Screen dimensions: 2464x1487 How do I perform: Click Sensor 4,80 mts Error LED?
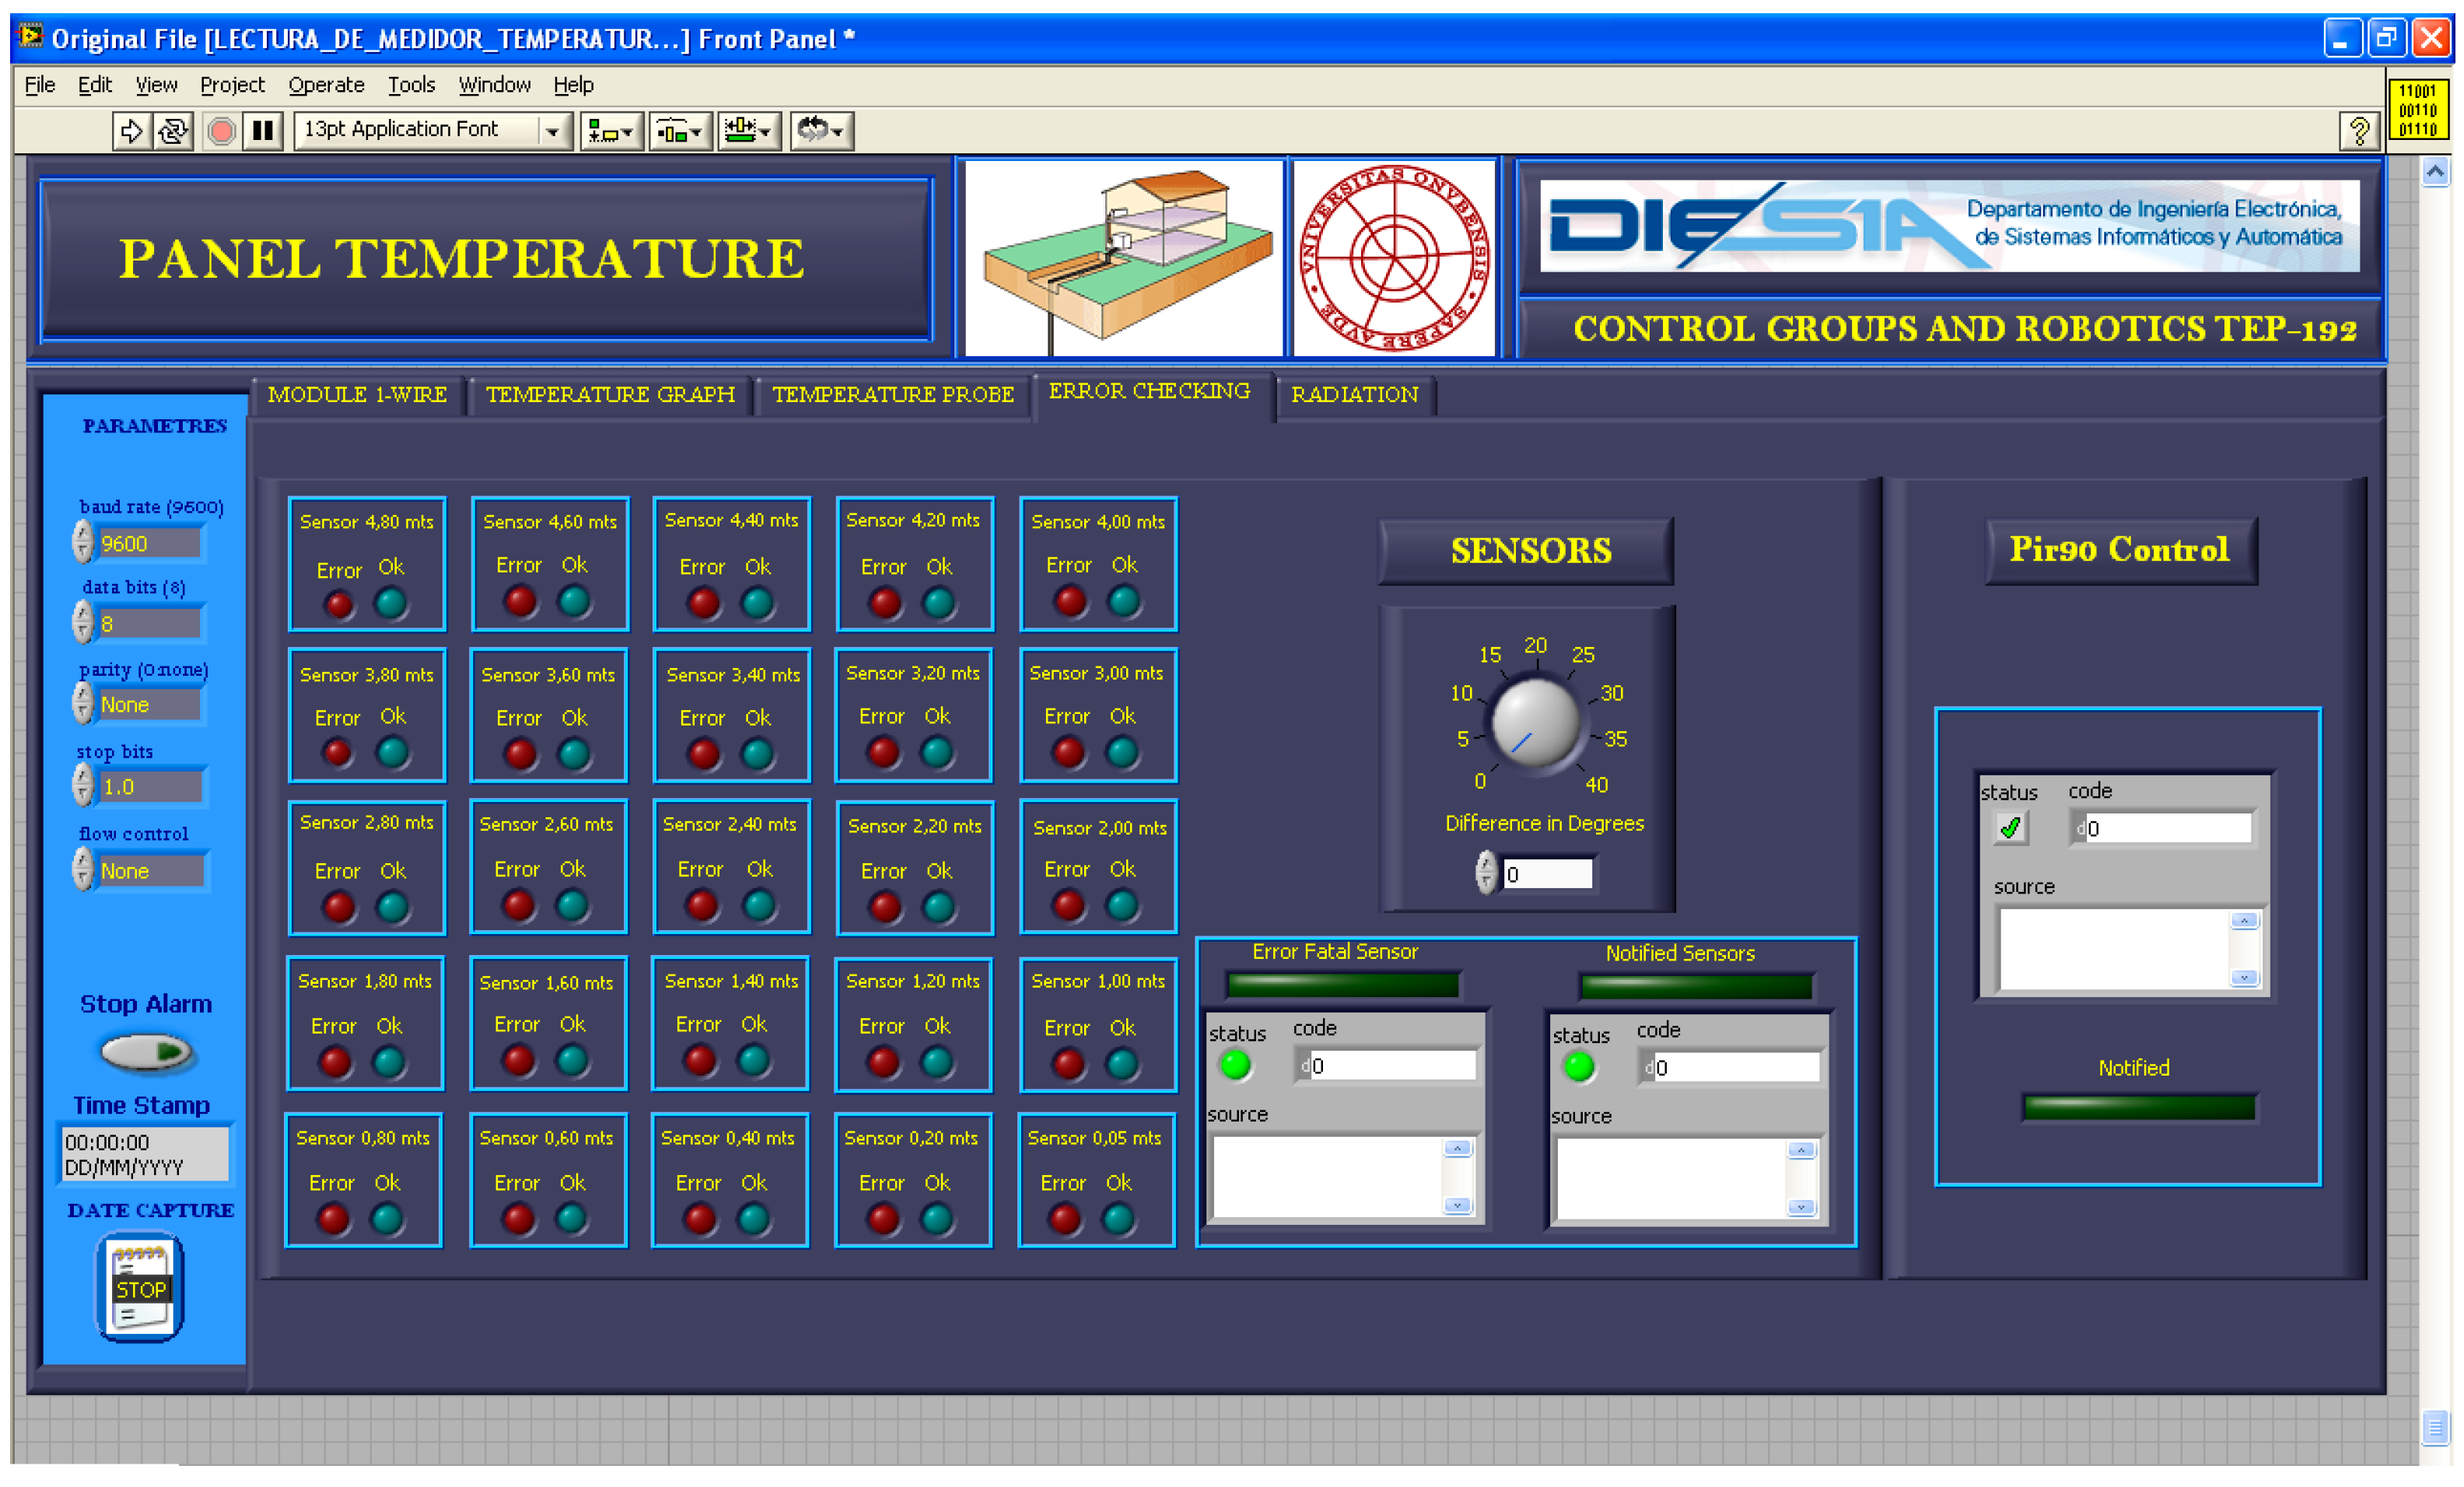tap(338, 604)
